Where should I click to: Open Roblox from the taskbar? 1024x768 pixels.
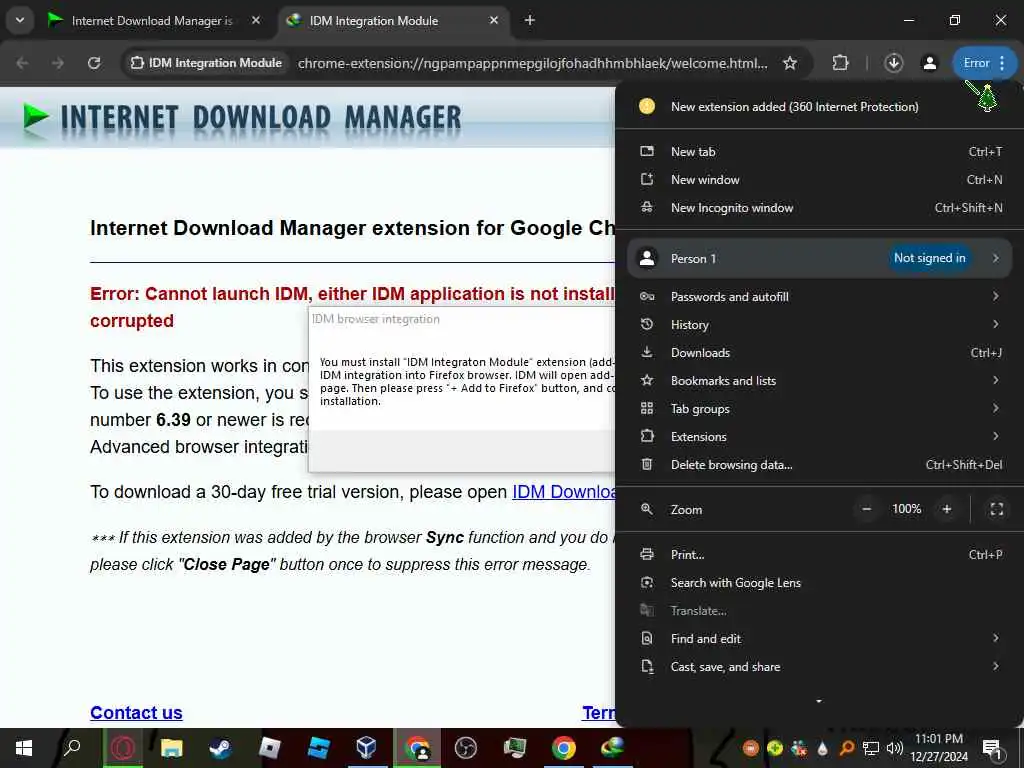(x=269, y=748)
